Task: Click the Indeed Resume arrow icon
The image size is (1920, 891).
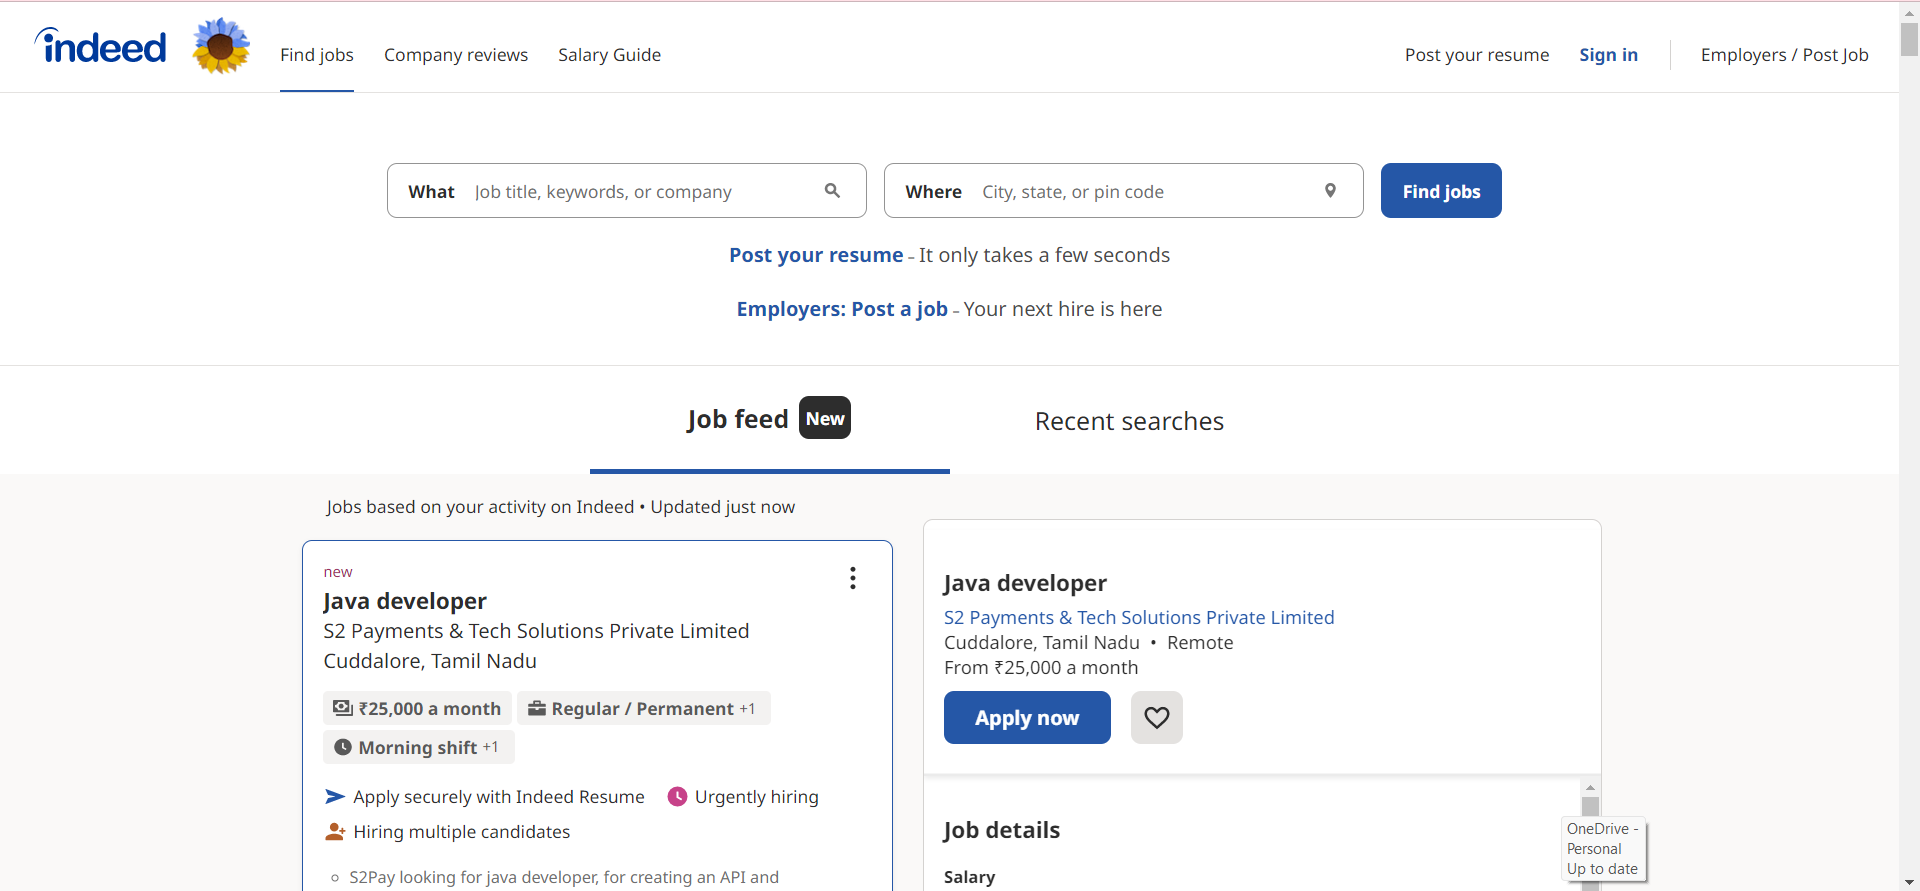Action: pyautogui.click(x=335, y=797)
